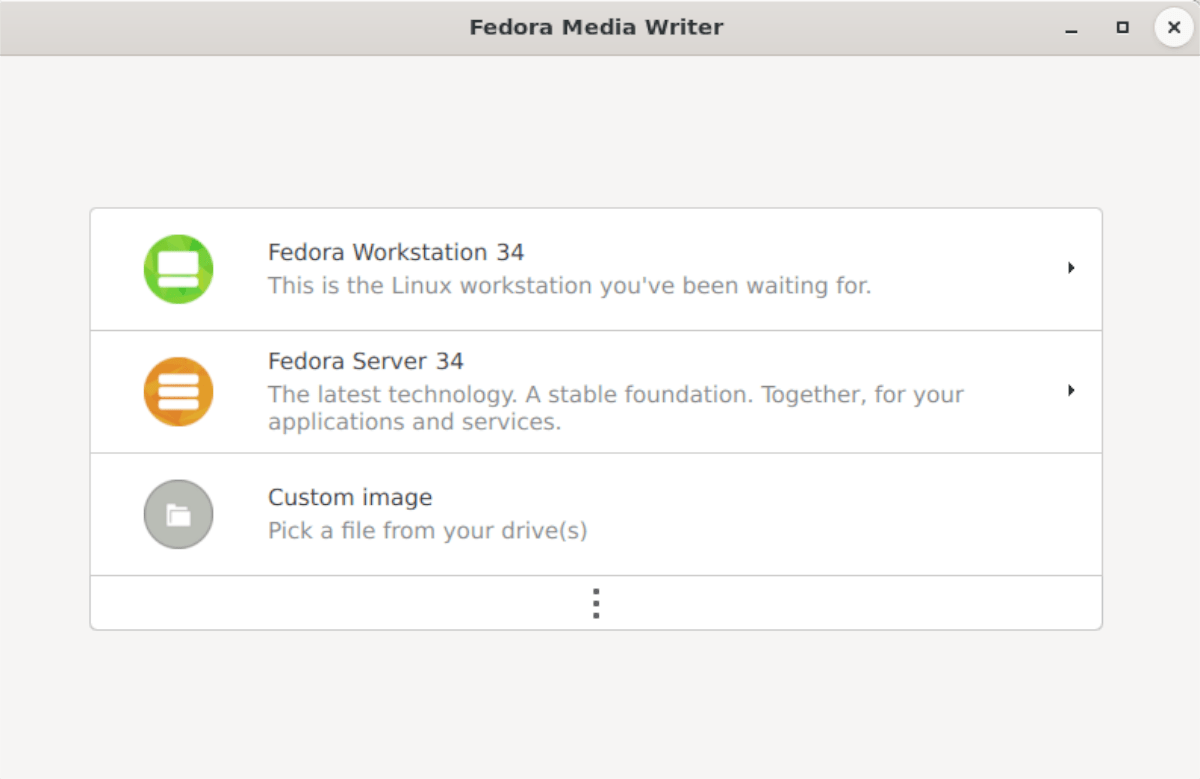The width and height of the screenshot is (1200, 779).
Task: Click "Pick a file from your drive(s)" text
Action: pos(427,531)
